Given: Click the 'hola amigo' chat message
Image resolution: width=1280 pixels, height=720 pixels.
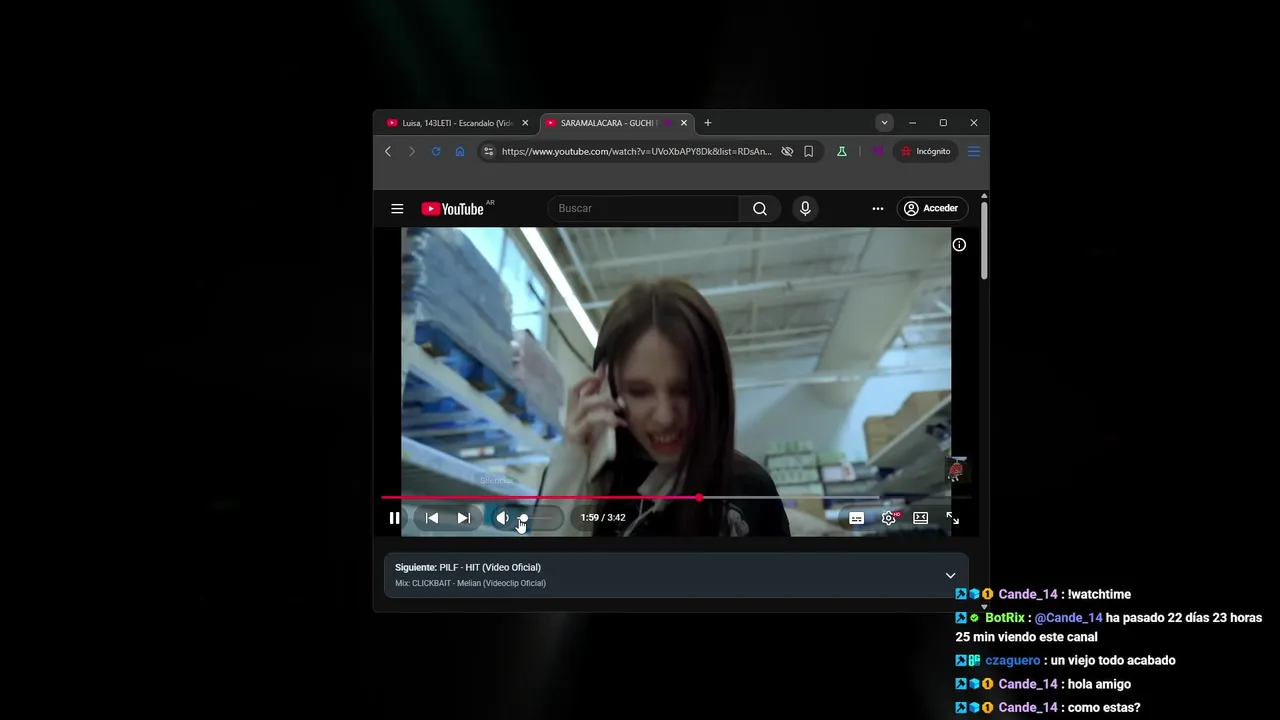Looking at the screenshot, I should (1099, 685).
